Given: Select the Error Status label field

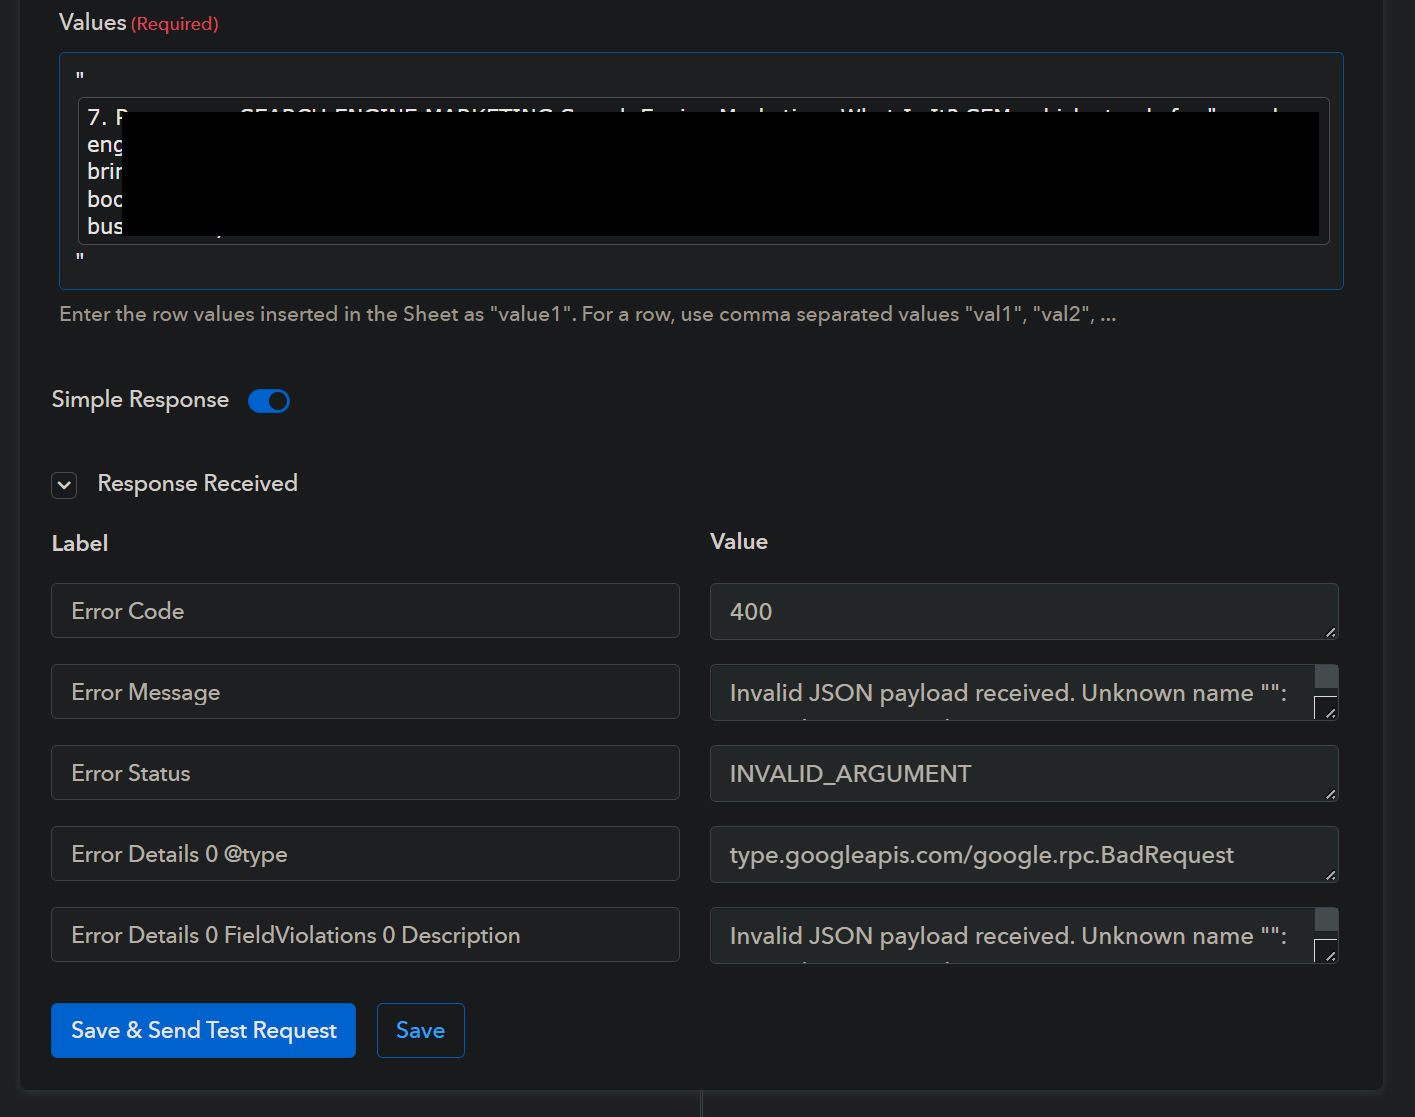Looking at the screenshot, I should (x=365, y=773).
